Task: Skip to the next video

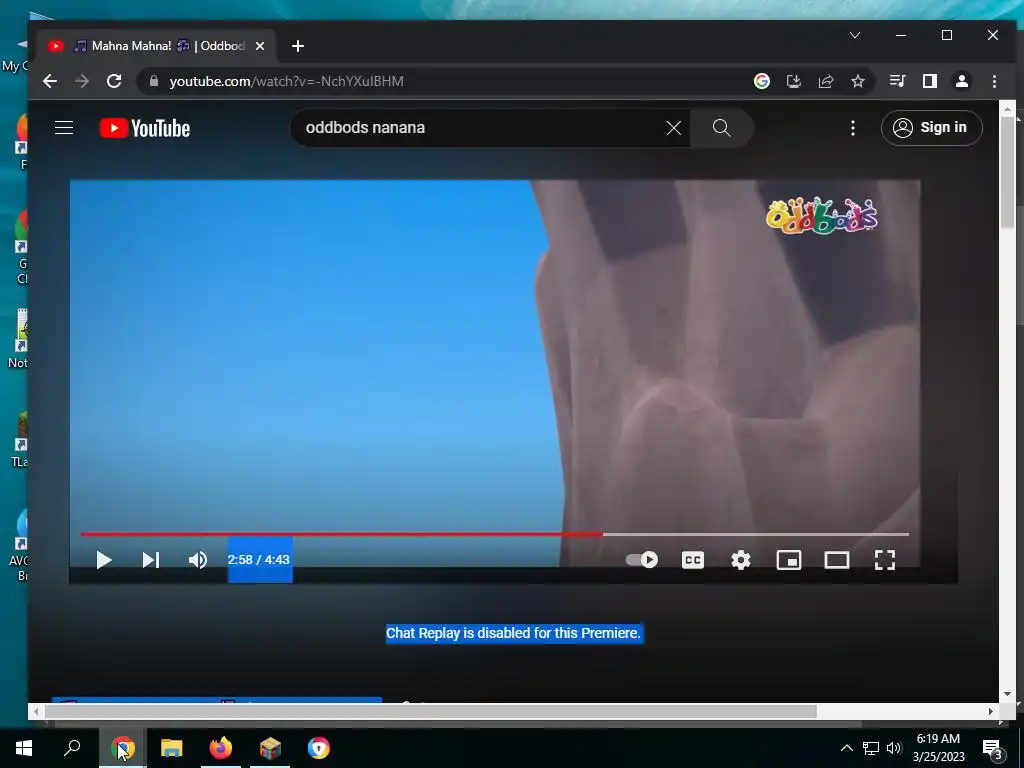Action: tap(151, 560)
